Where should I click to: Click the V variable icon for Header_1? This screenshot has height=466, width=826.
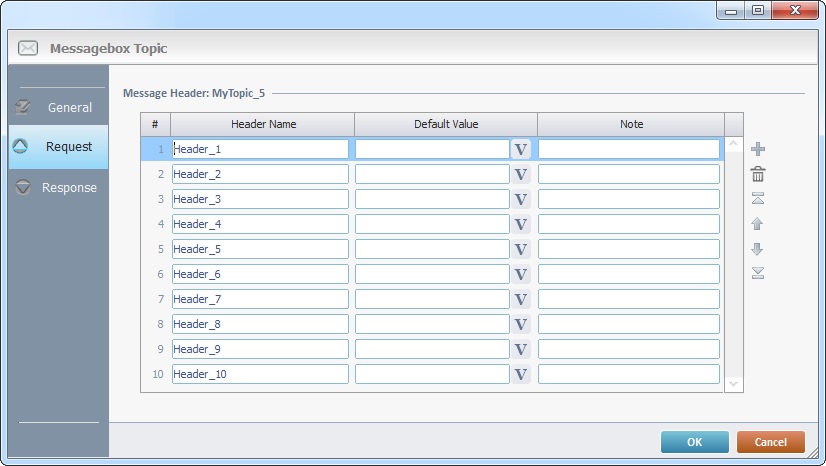[520, 149]
